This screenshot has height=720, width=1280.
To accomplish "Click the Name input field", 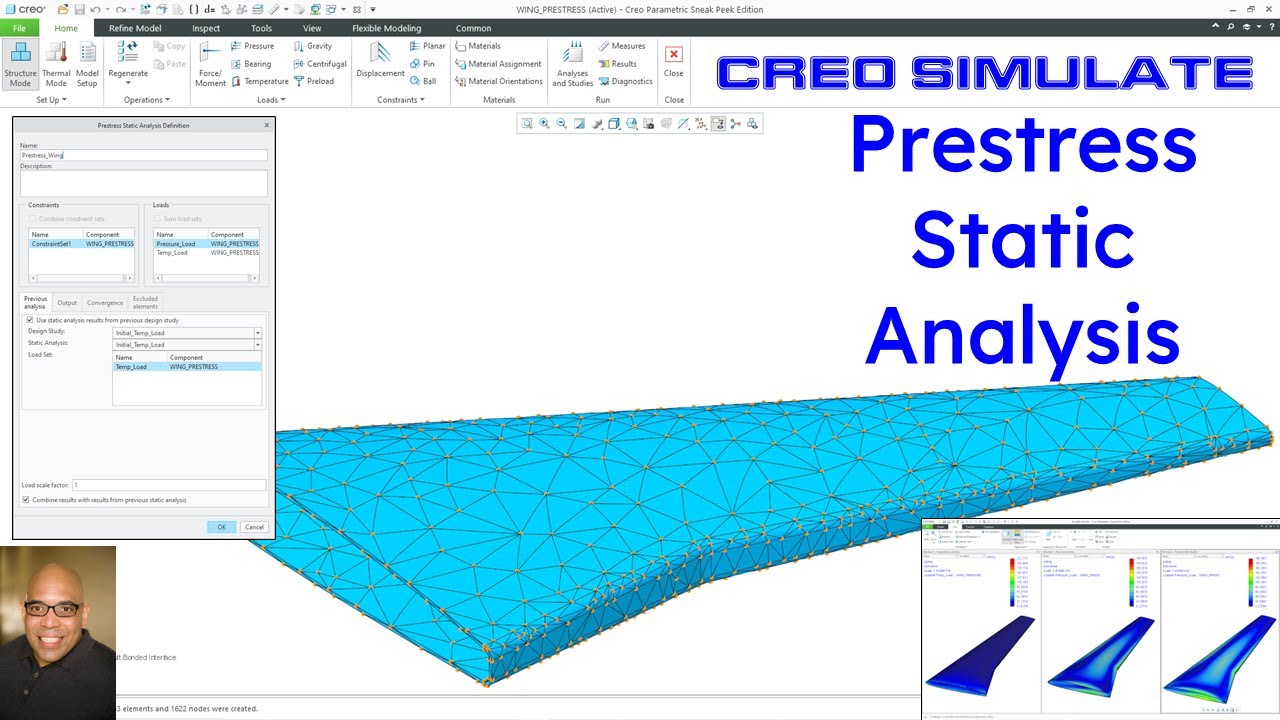I will [143, 156].
